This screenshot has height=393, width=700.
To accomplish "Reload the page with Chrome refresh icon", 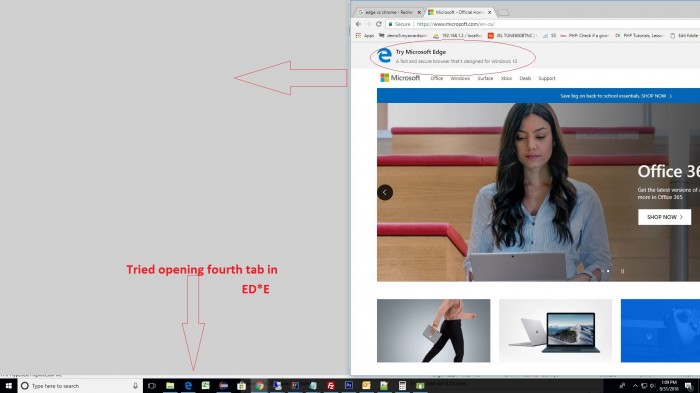I will pos(379,24).
